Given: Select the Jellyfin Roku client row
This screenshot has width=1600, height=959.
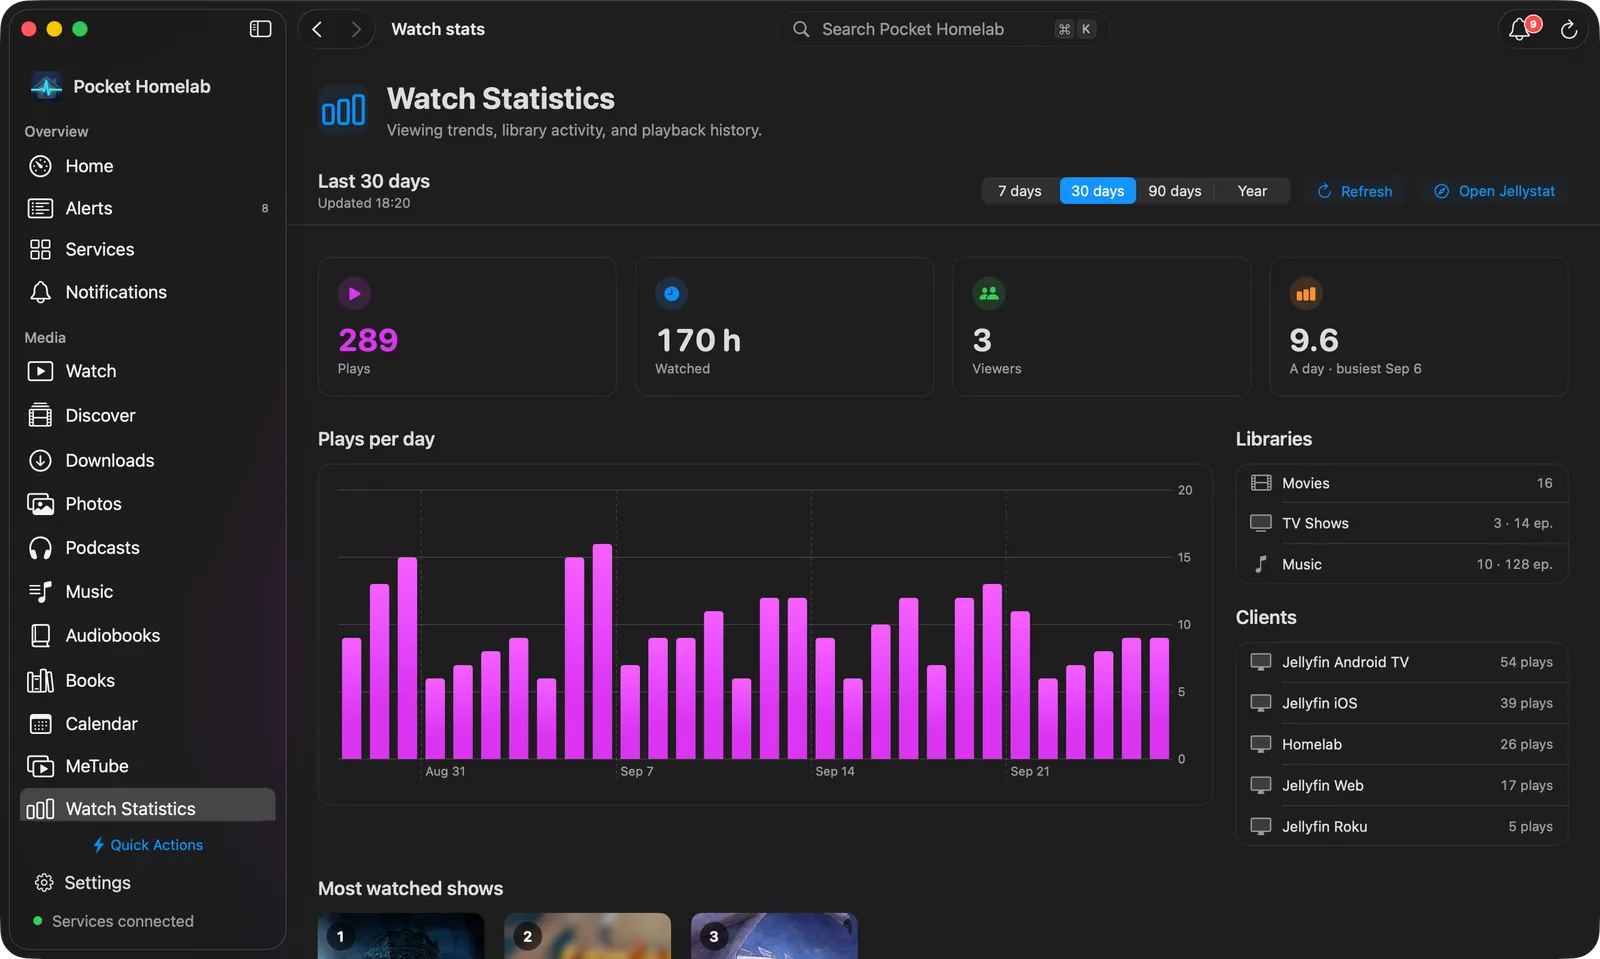Looking at the screenshot, I should [x=1402, y=826].
